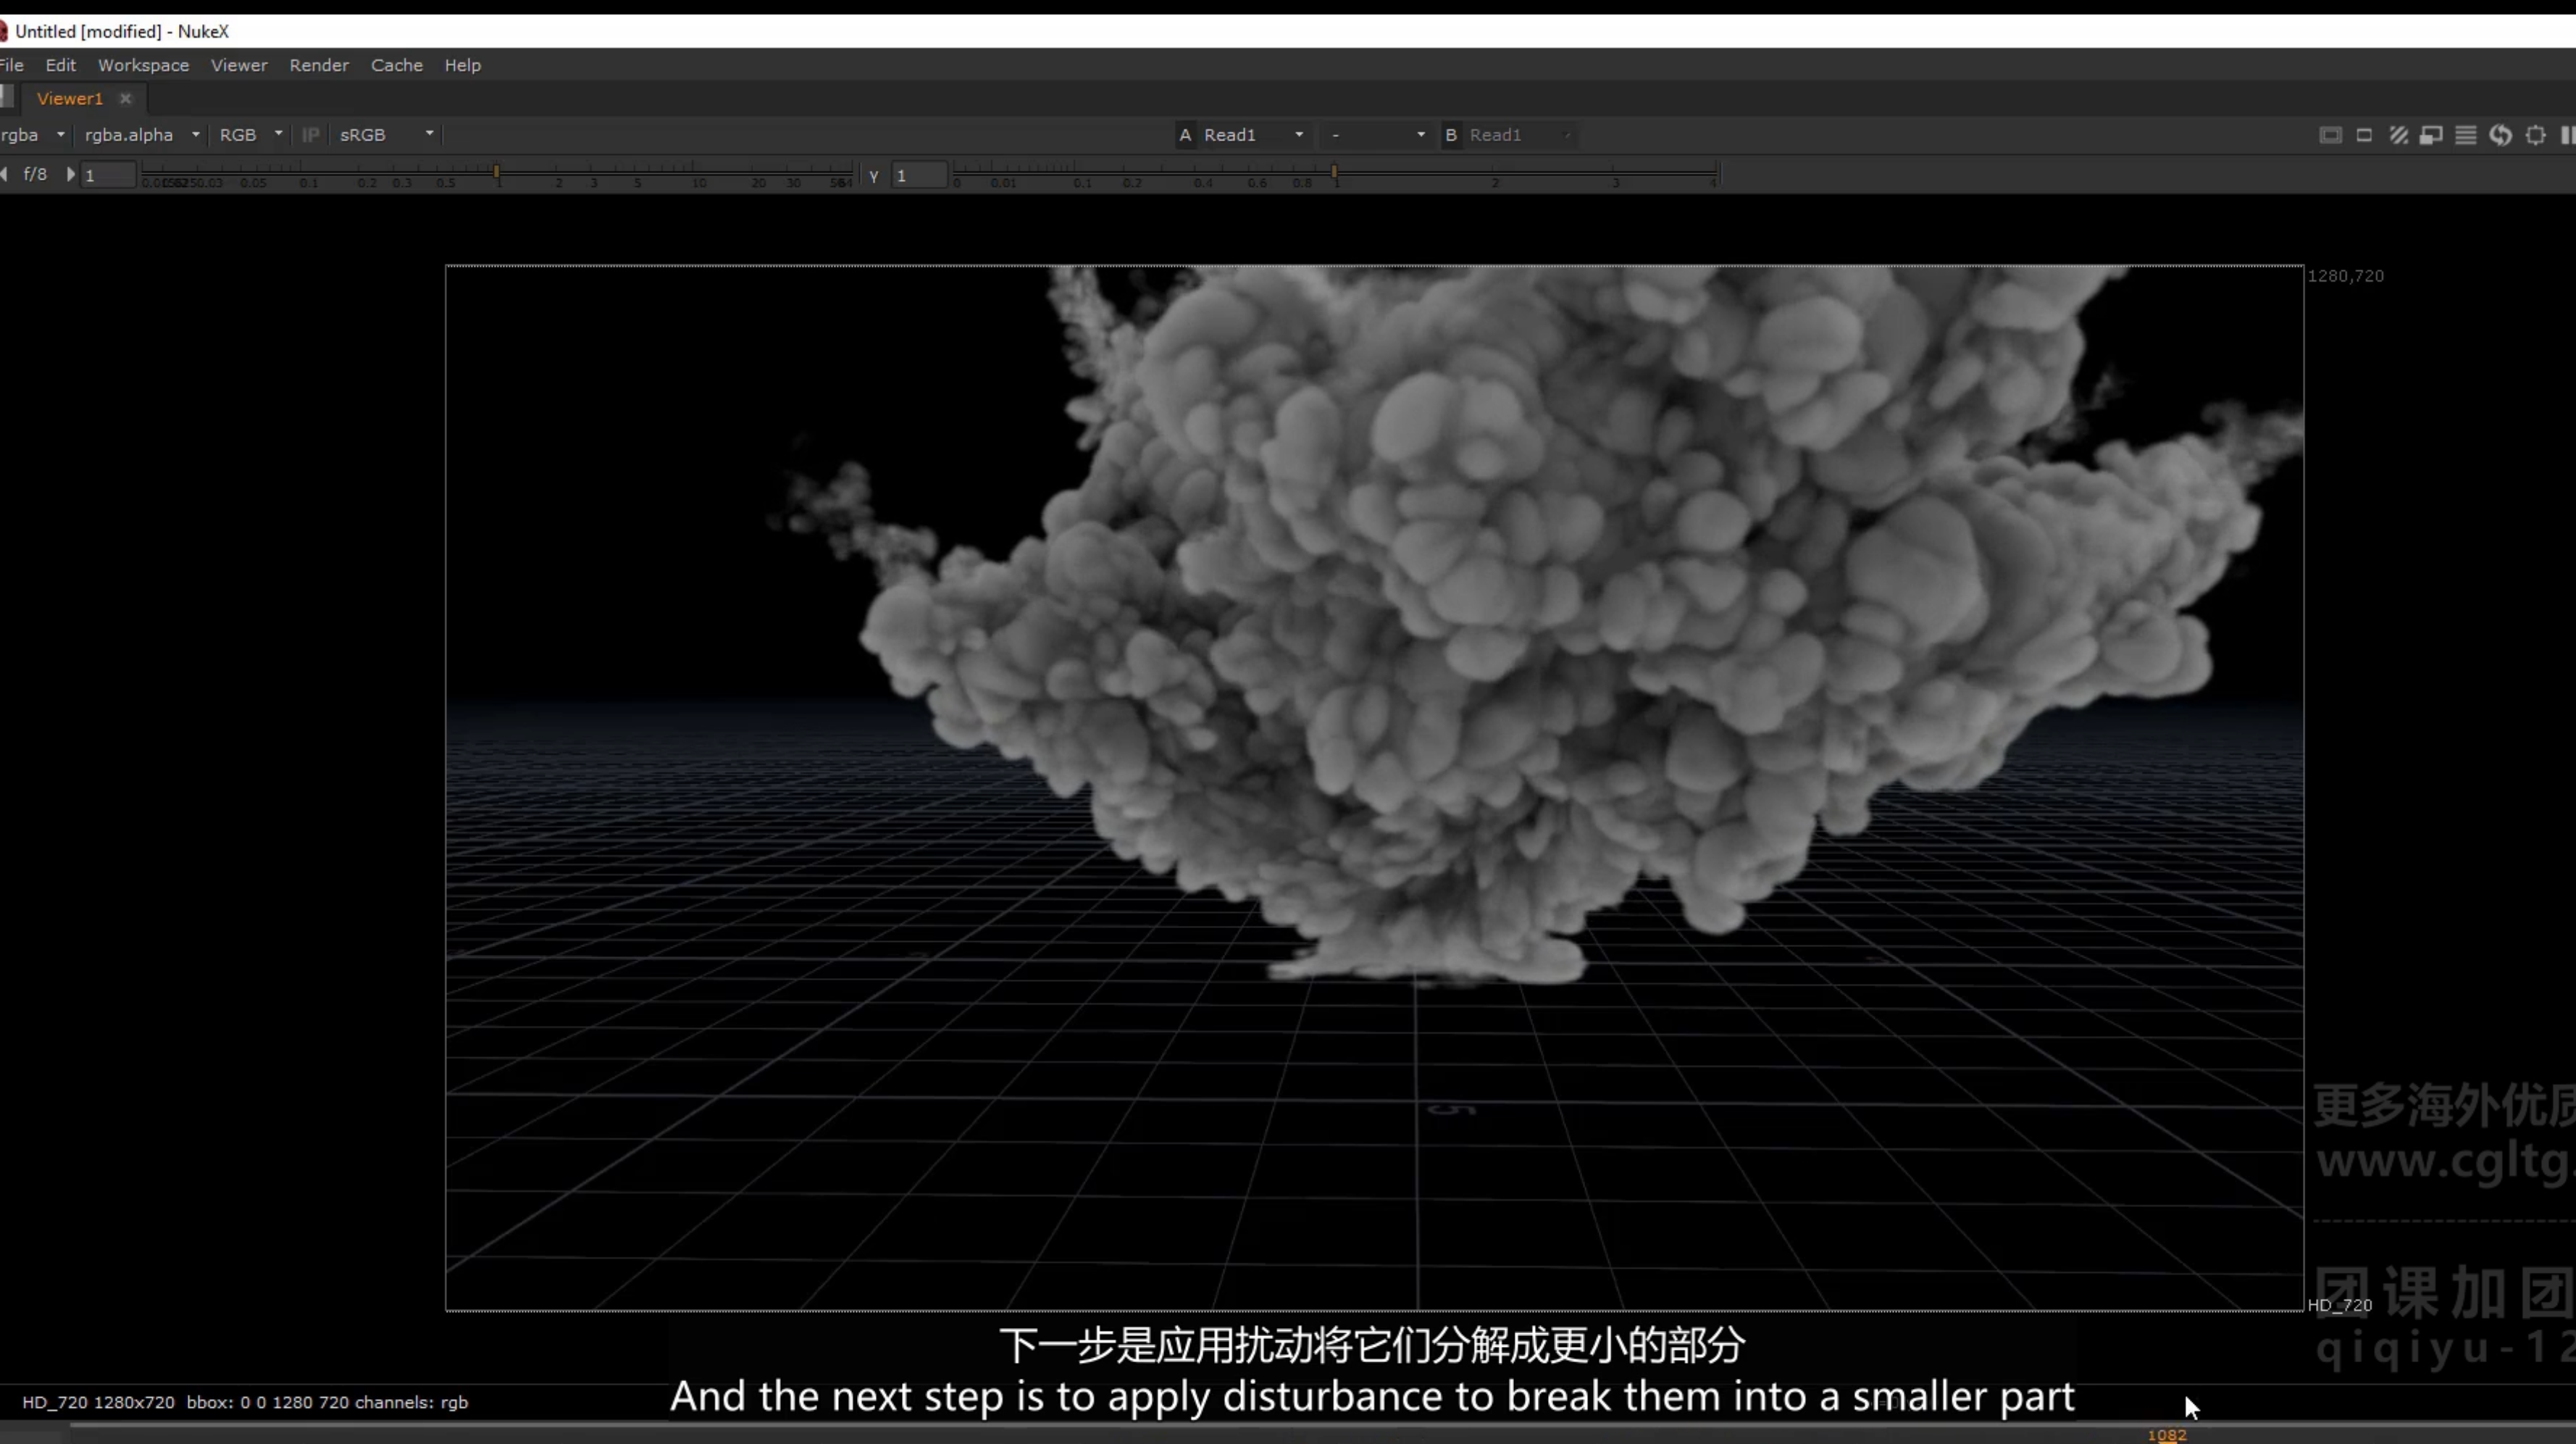Viewport: 2576px width, 1444px height.
Task: Open the Edit menu
Action: [60, 65]
